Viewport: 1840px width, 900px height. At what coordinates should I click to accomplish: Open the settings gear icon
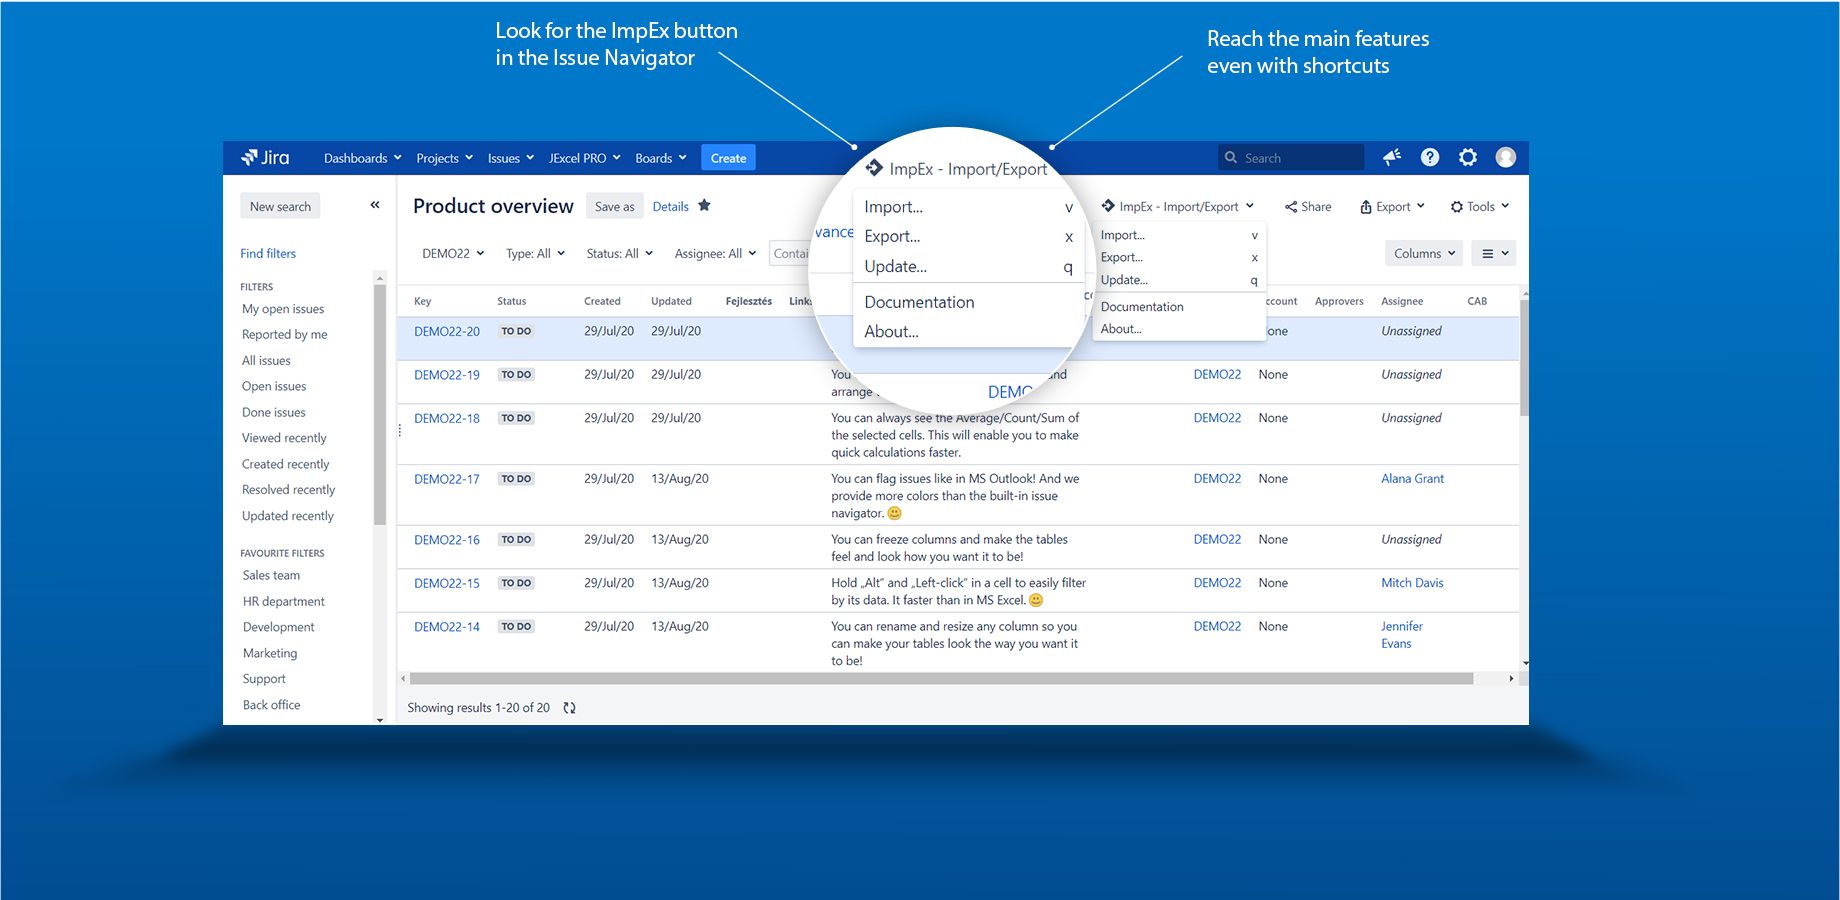point(1468,157)
